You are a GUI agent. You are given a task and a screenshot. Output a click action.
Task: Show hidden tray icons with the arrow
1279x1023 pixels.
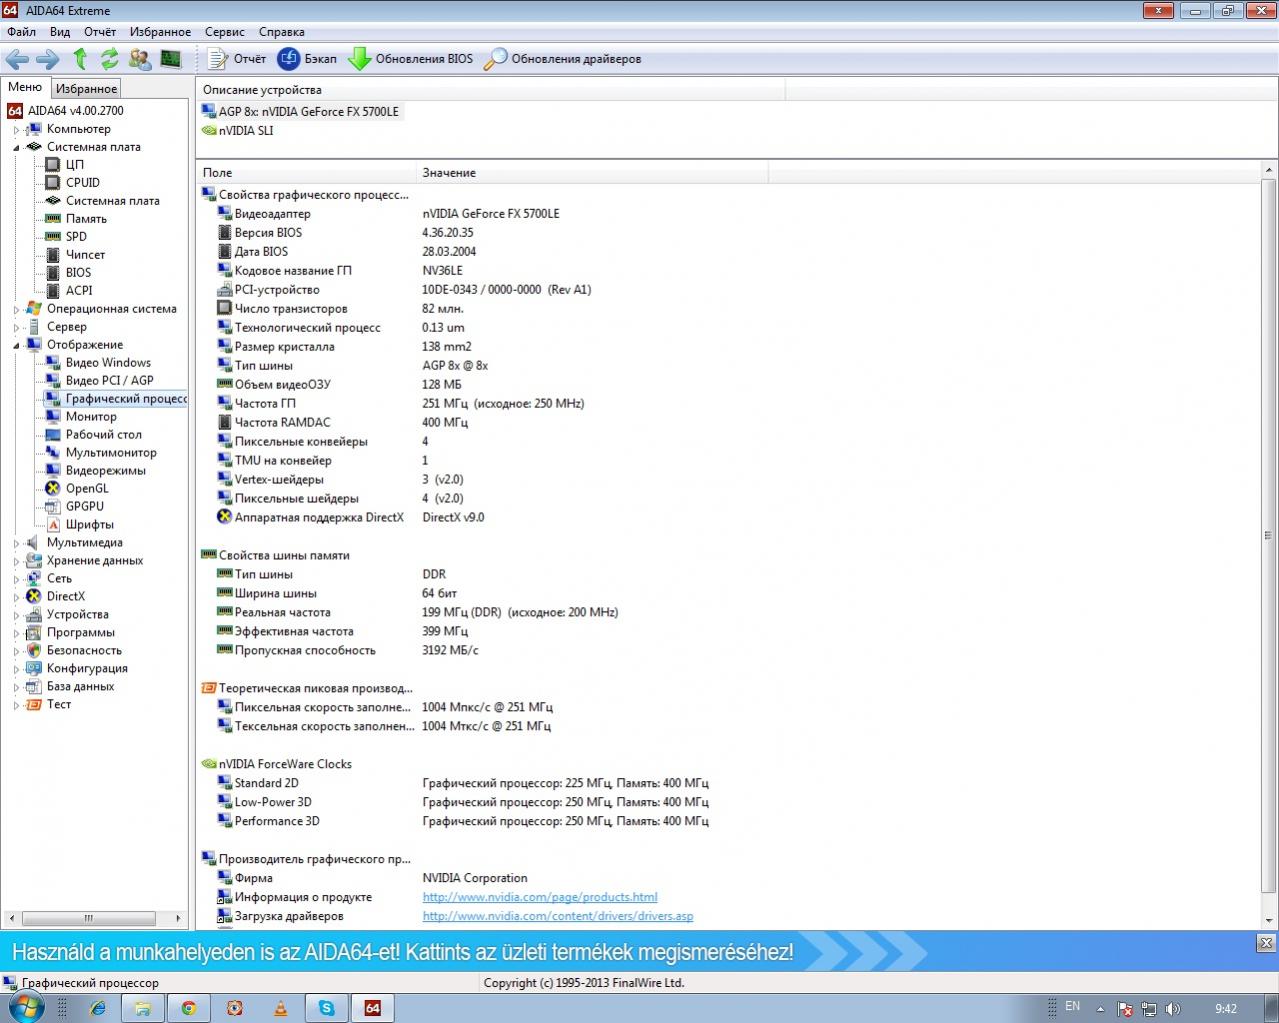[x=1100, y=1008]
